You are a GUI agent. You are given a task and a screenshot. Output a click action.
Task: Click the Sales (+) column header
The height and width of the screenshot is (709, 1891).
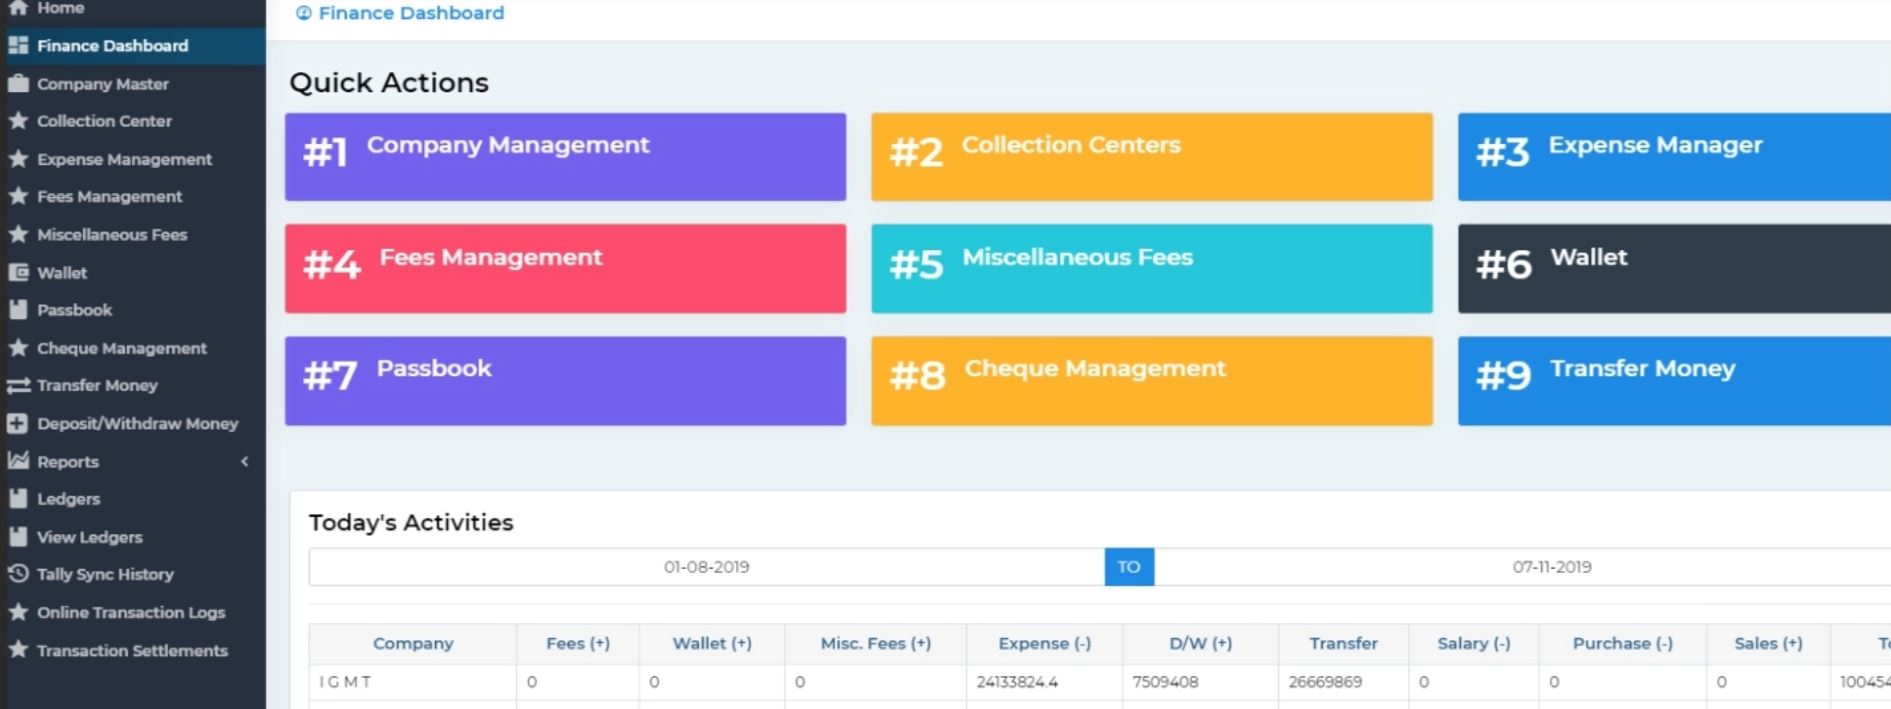(x=1769, y=644)
